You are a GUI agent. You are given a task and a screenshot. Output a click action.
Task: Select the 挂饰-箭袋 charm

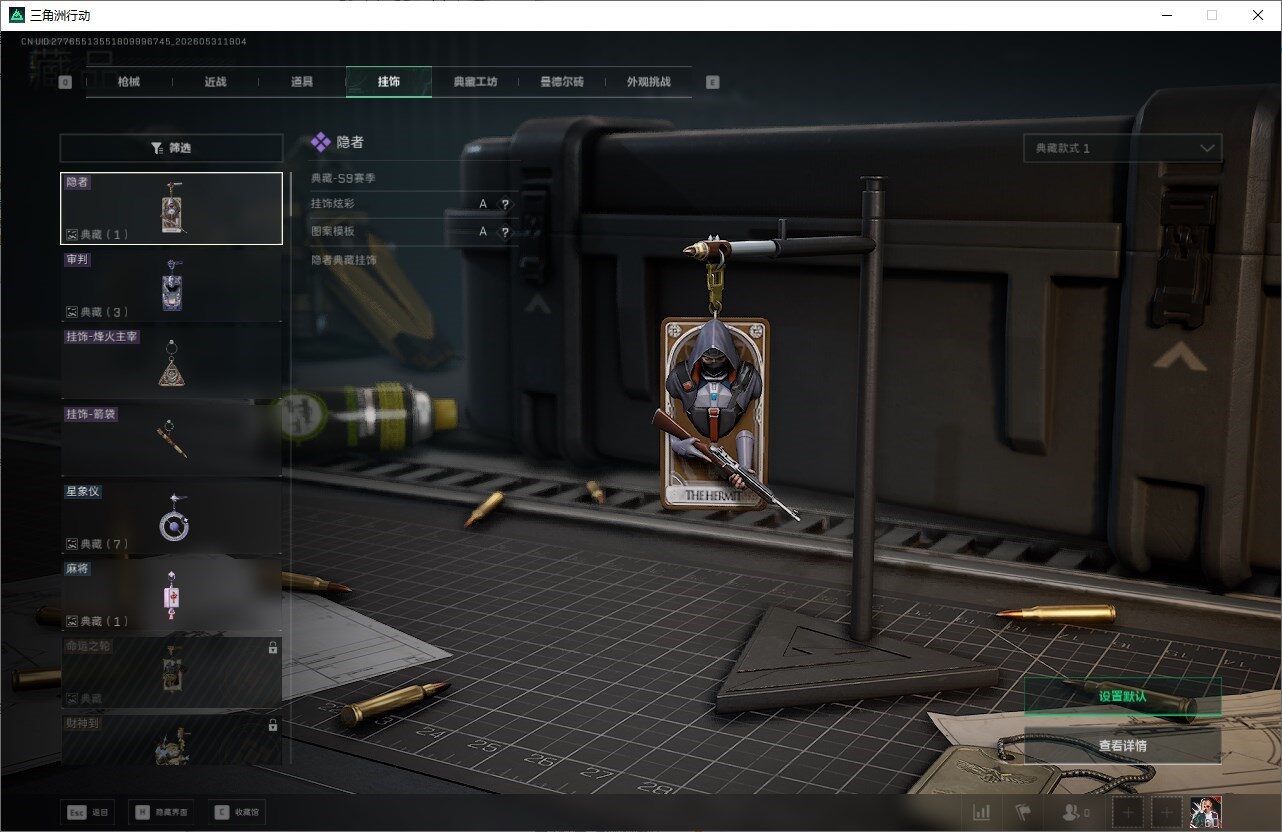coord(171,441)
